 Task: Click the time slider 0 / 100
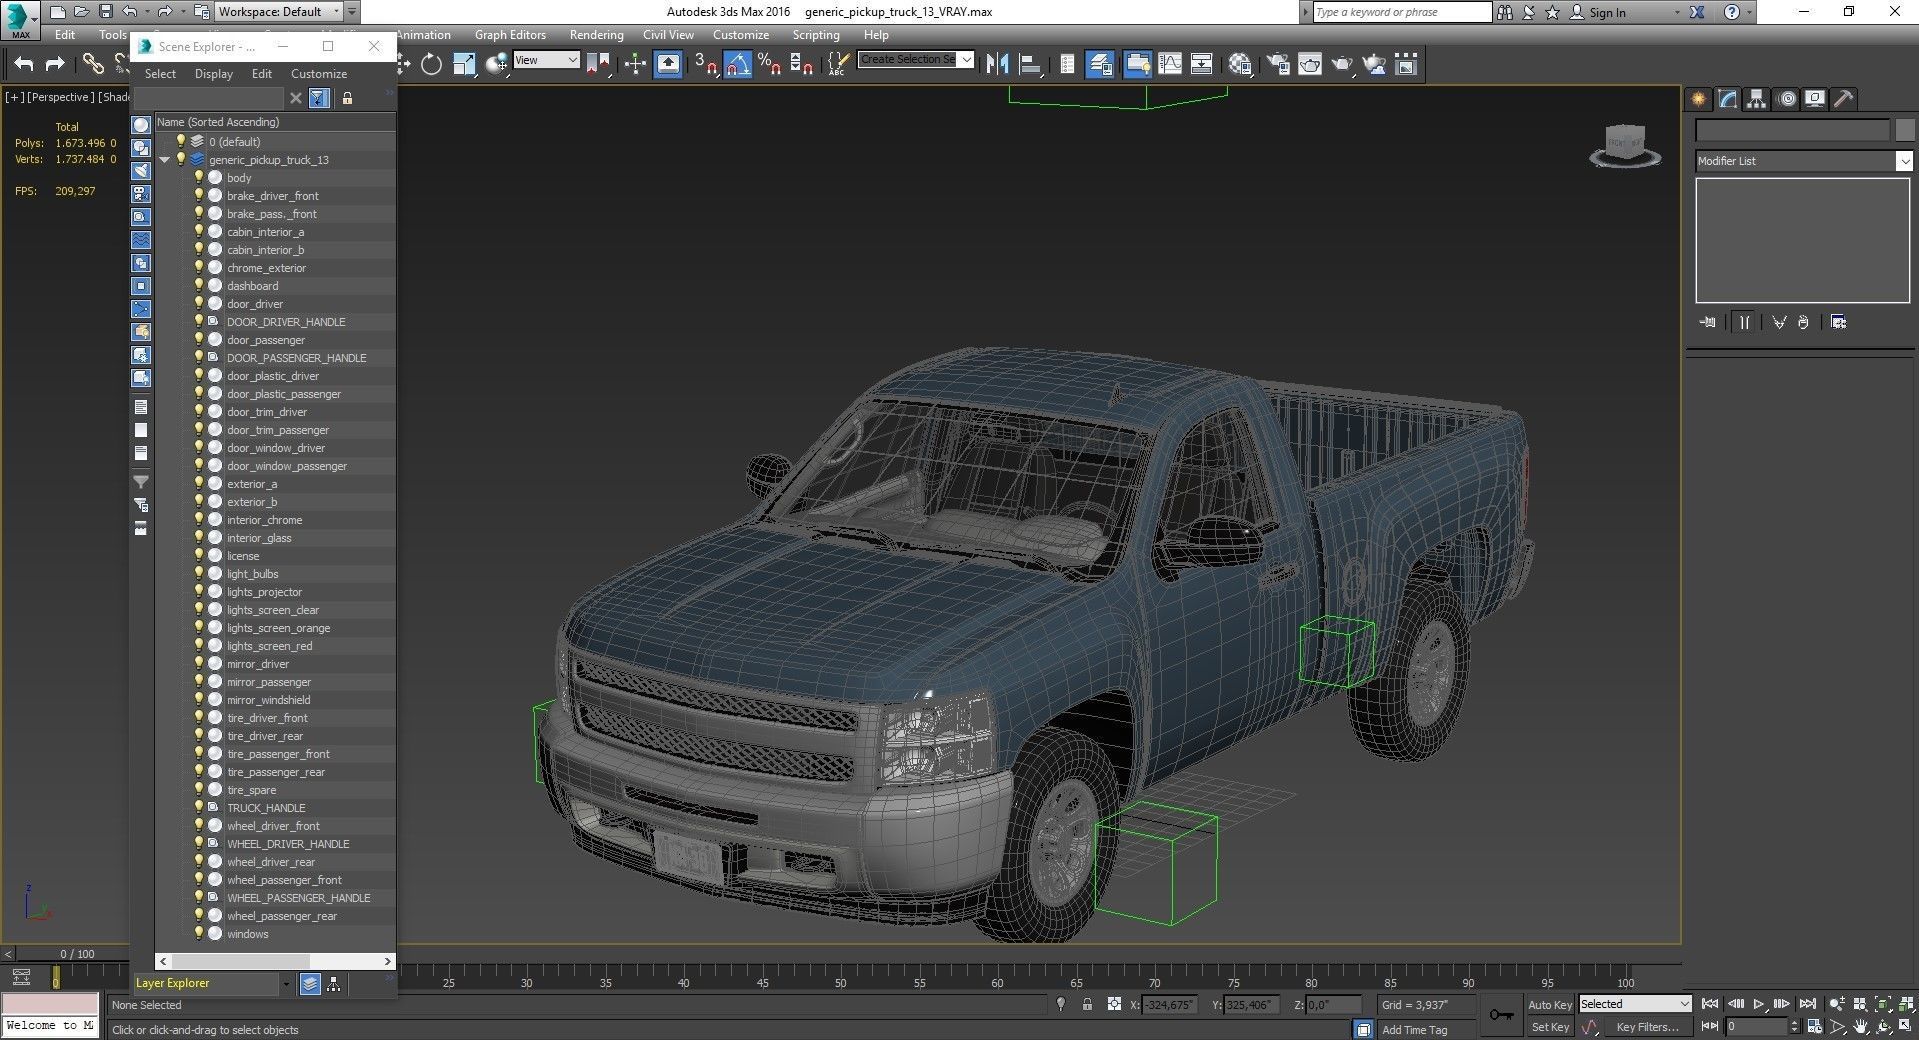click(77, 954)
